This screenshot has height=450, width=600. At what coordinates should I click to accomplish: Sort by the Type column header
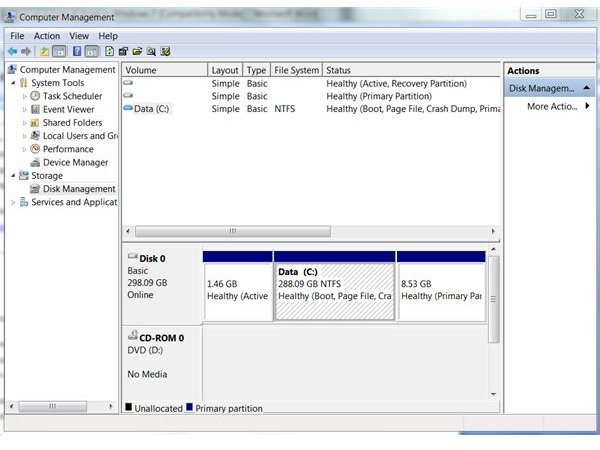[256, 70]
